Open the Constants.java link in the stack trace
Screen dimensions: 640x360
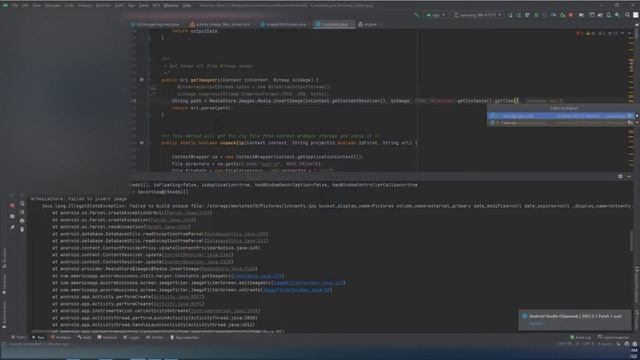[x=258, y=276]
